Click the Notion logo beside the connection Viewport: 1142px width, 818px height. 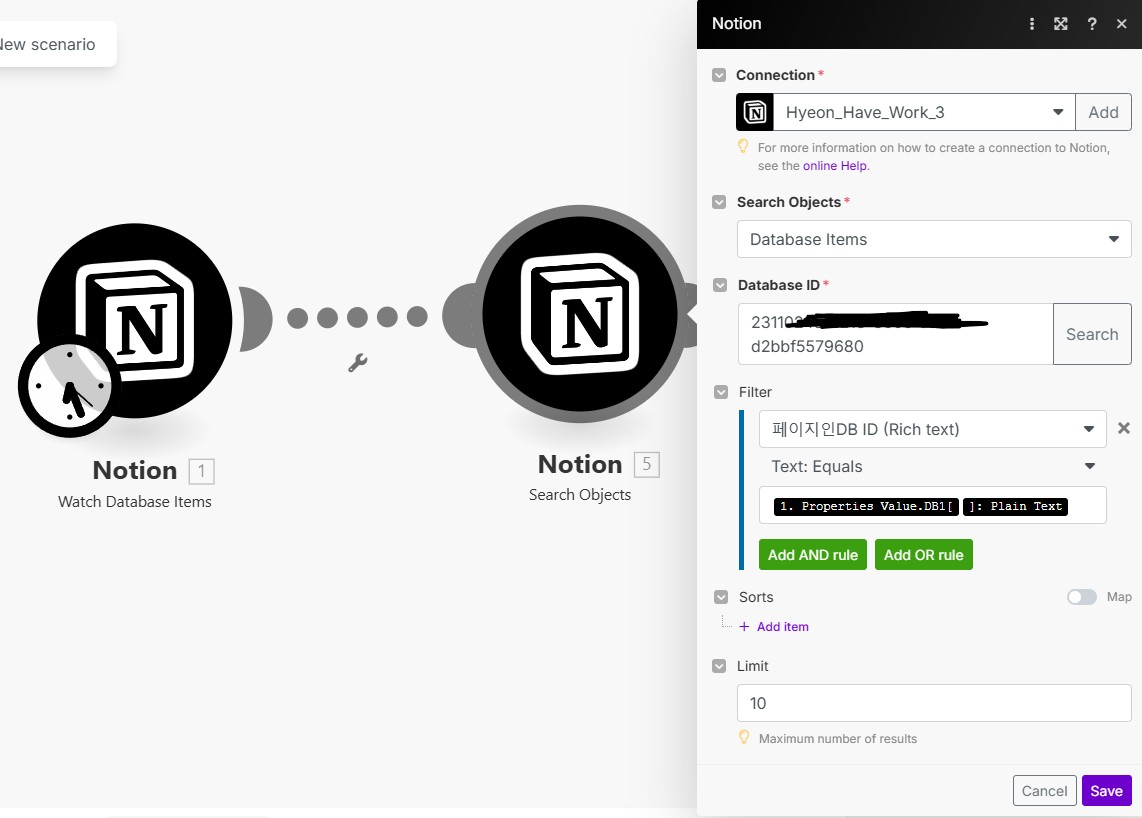click(755, 112)
